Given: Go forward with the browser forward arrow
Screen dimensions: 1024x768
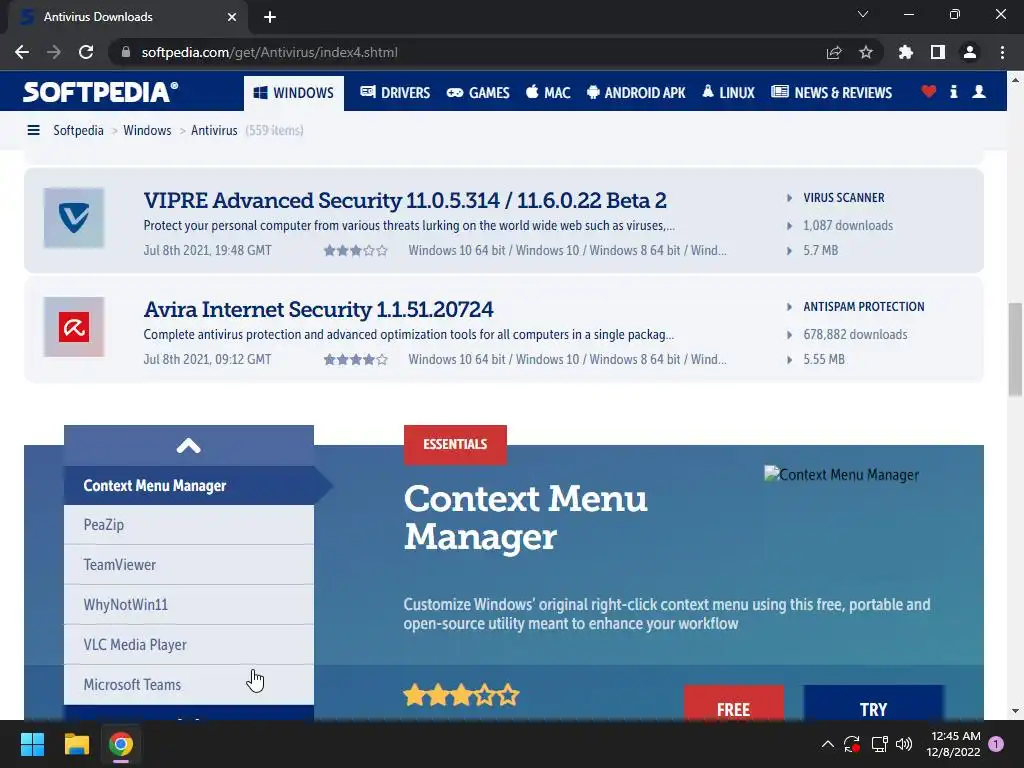Looking at the screenshot, I should point(54,52).
